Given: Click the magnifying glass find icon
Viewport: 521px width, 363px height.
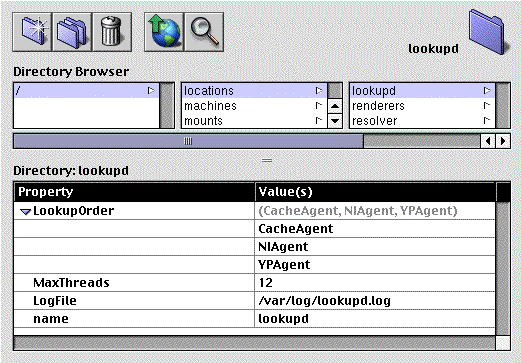Looking at the screenshot, I should click(204, 32).
